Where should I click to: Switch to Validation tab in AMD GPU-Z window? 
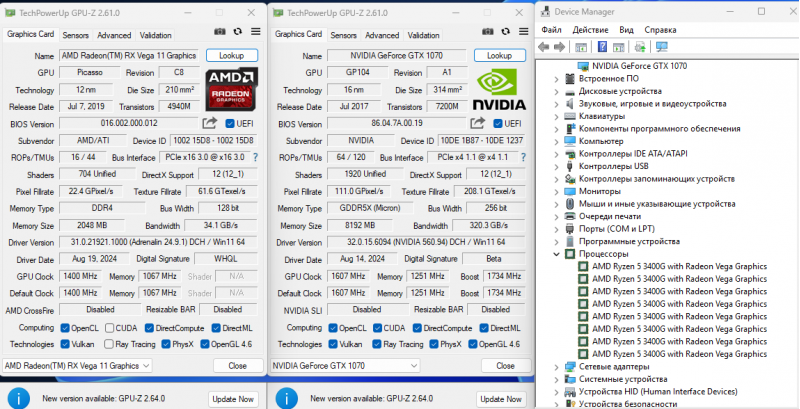pos(155,35)
